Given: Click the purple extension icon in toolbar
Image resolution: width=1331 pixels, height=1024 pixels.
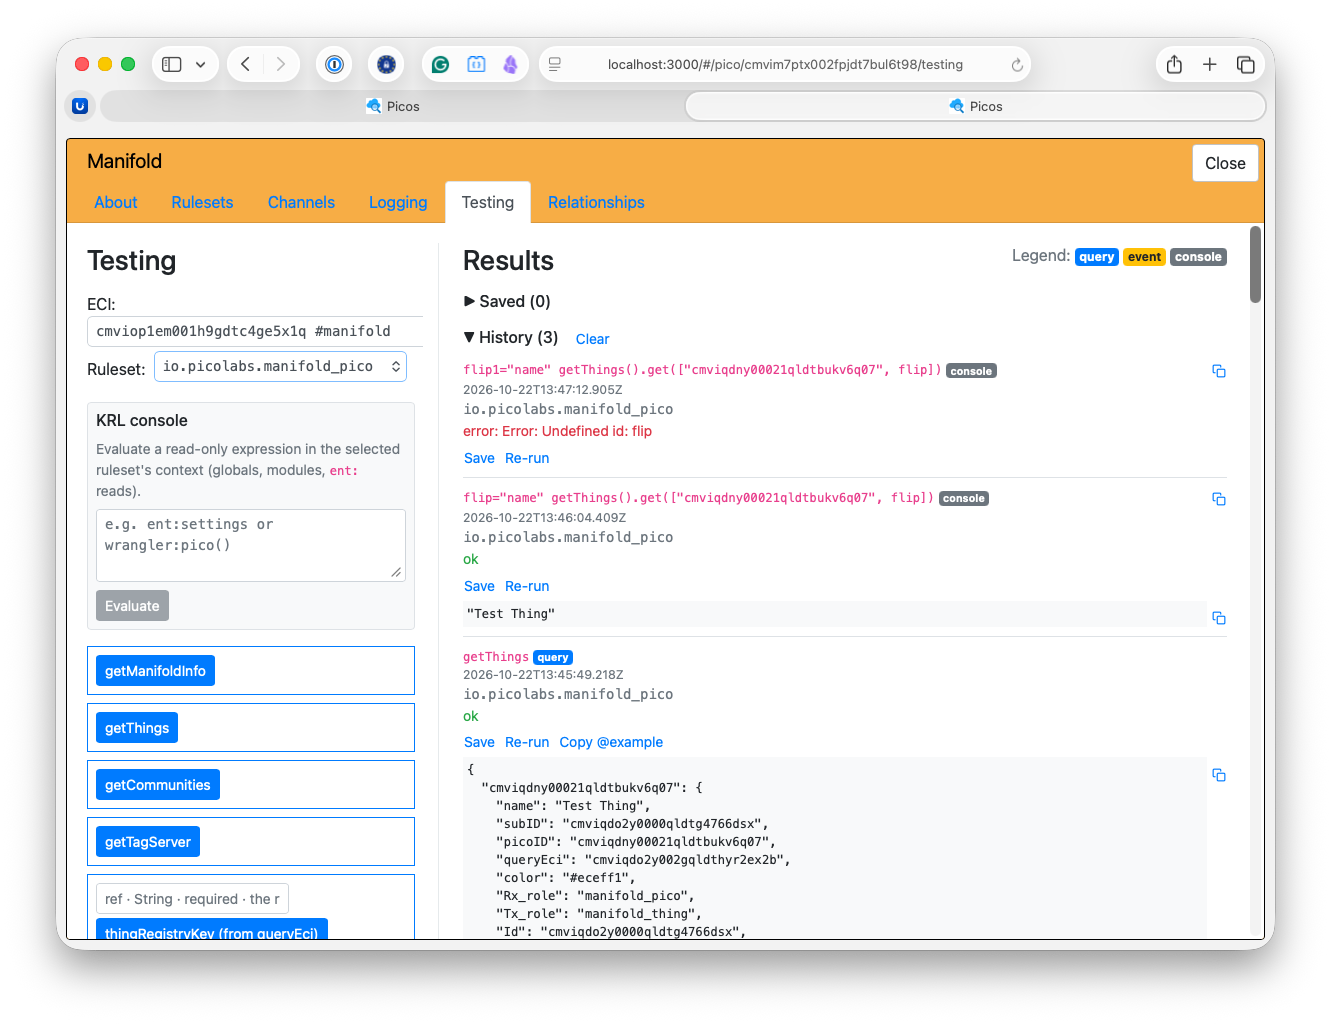Looking at the screenshot, I should coord(510,64).
